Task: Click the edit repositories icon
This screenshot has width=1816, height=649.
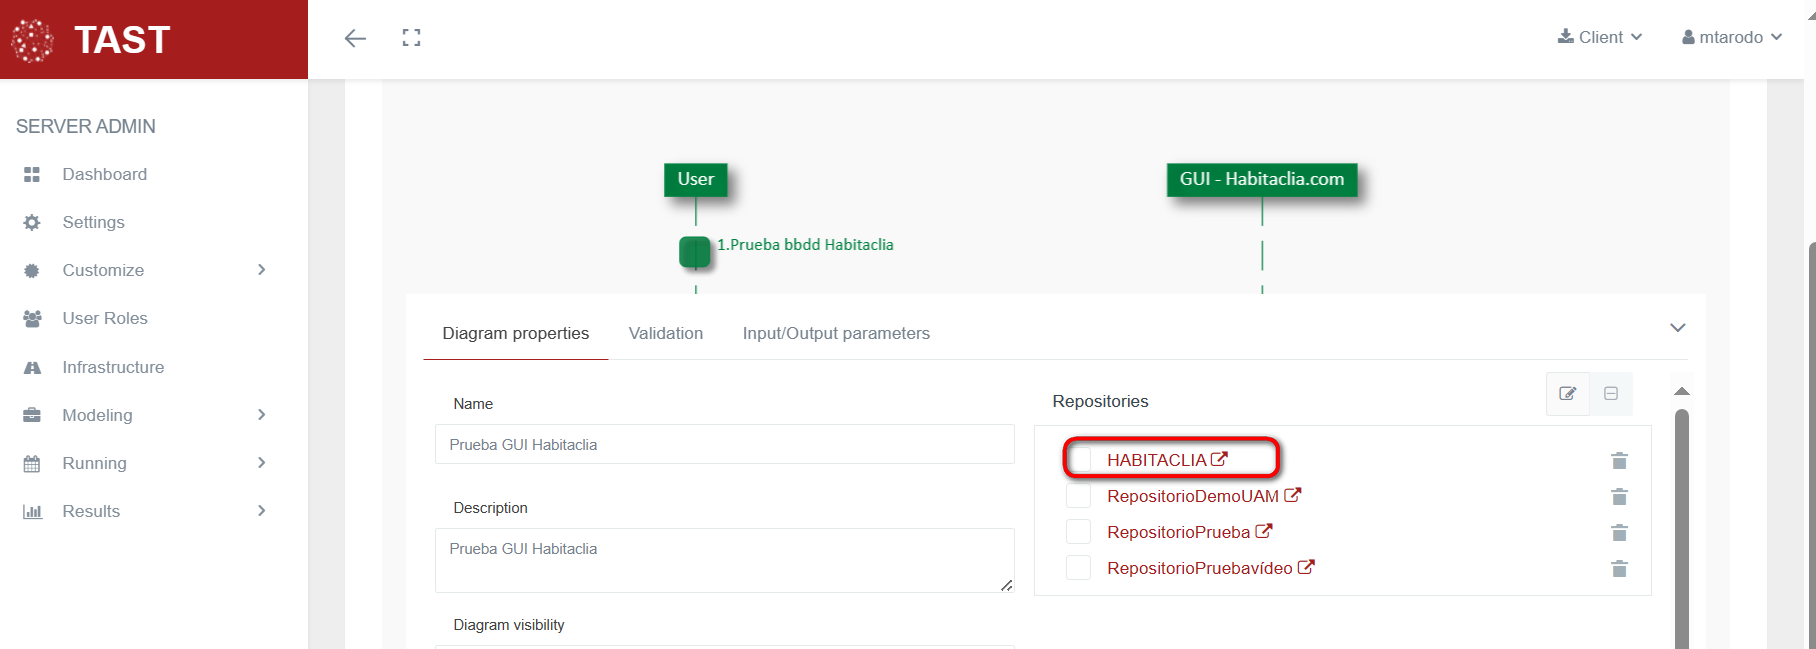Action: tap(1567, 393)
